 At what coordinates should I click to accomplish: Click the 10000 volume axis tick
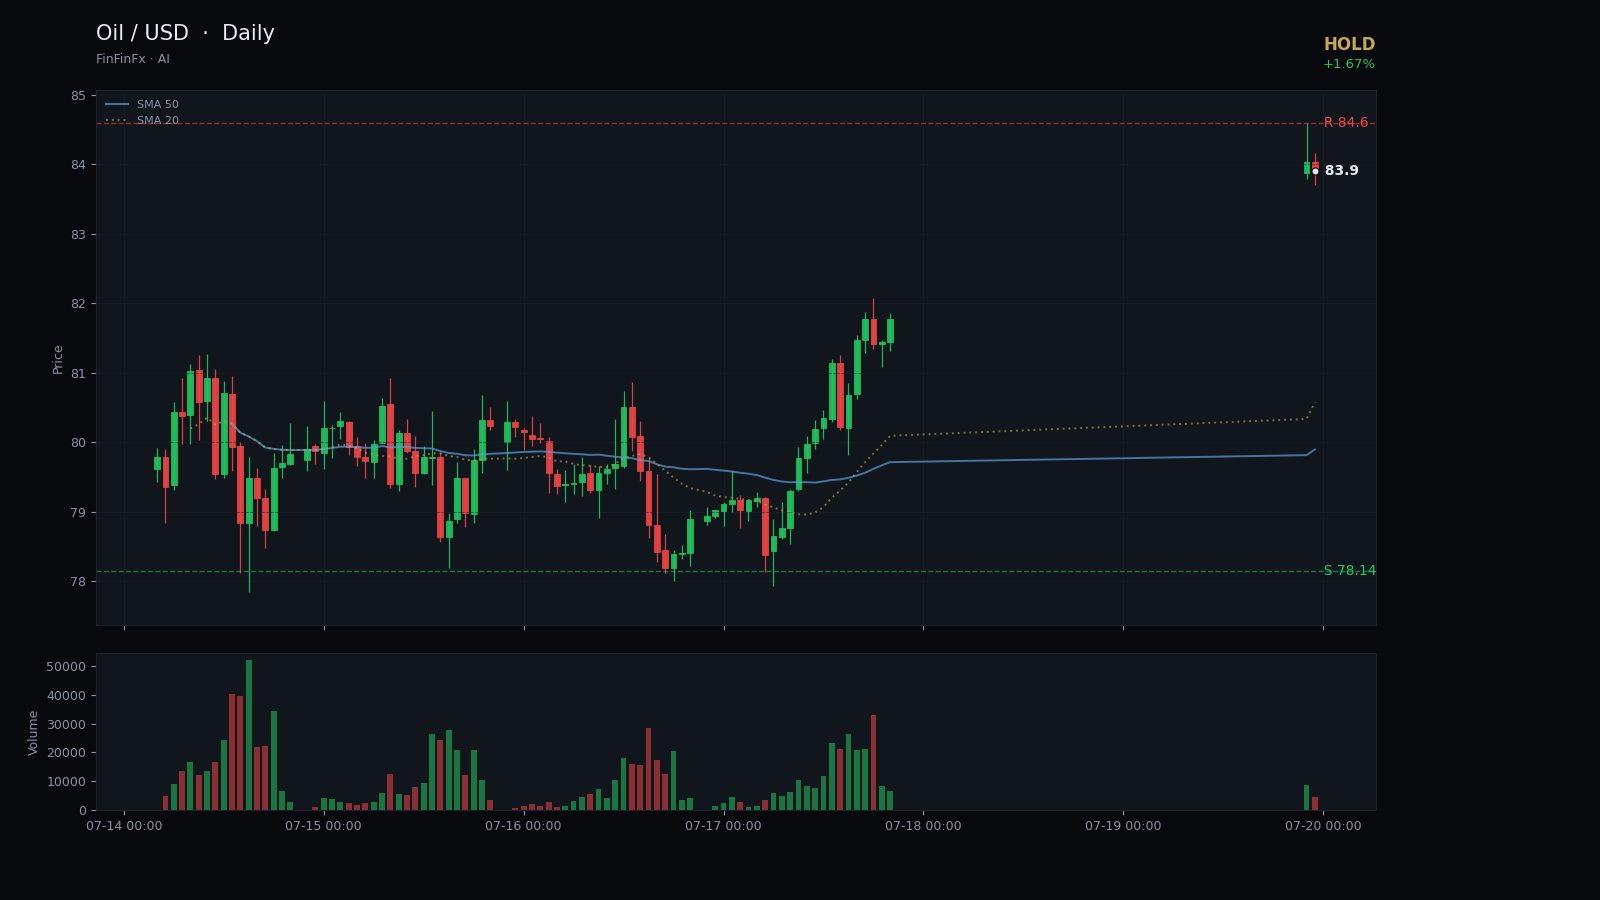point(67,782)
